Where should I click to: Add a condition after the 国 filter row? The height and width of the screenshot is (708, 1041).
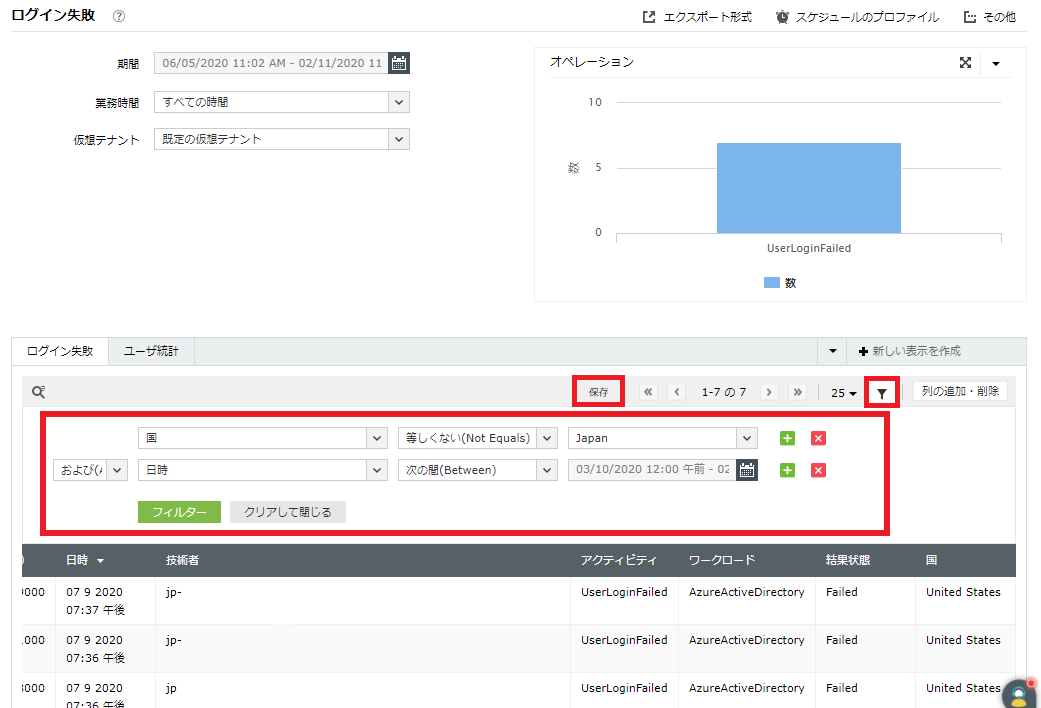click(787, 438)
